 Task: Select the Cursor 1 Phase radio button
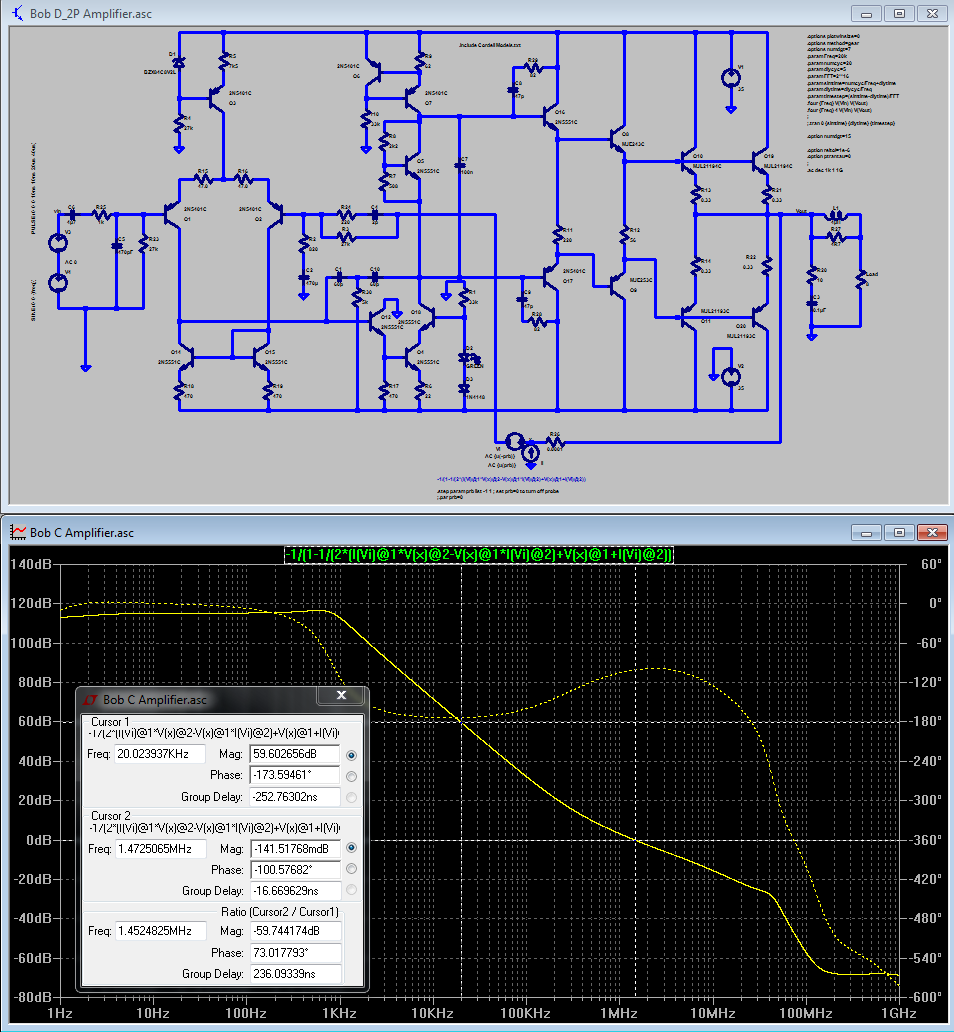coord(352,776)
